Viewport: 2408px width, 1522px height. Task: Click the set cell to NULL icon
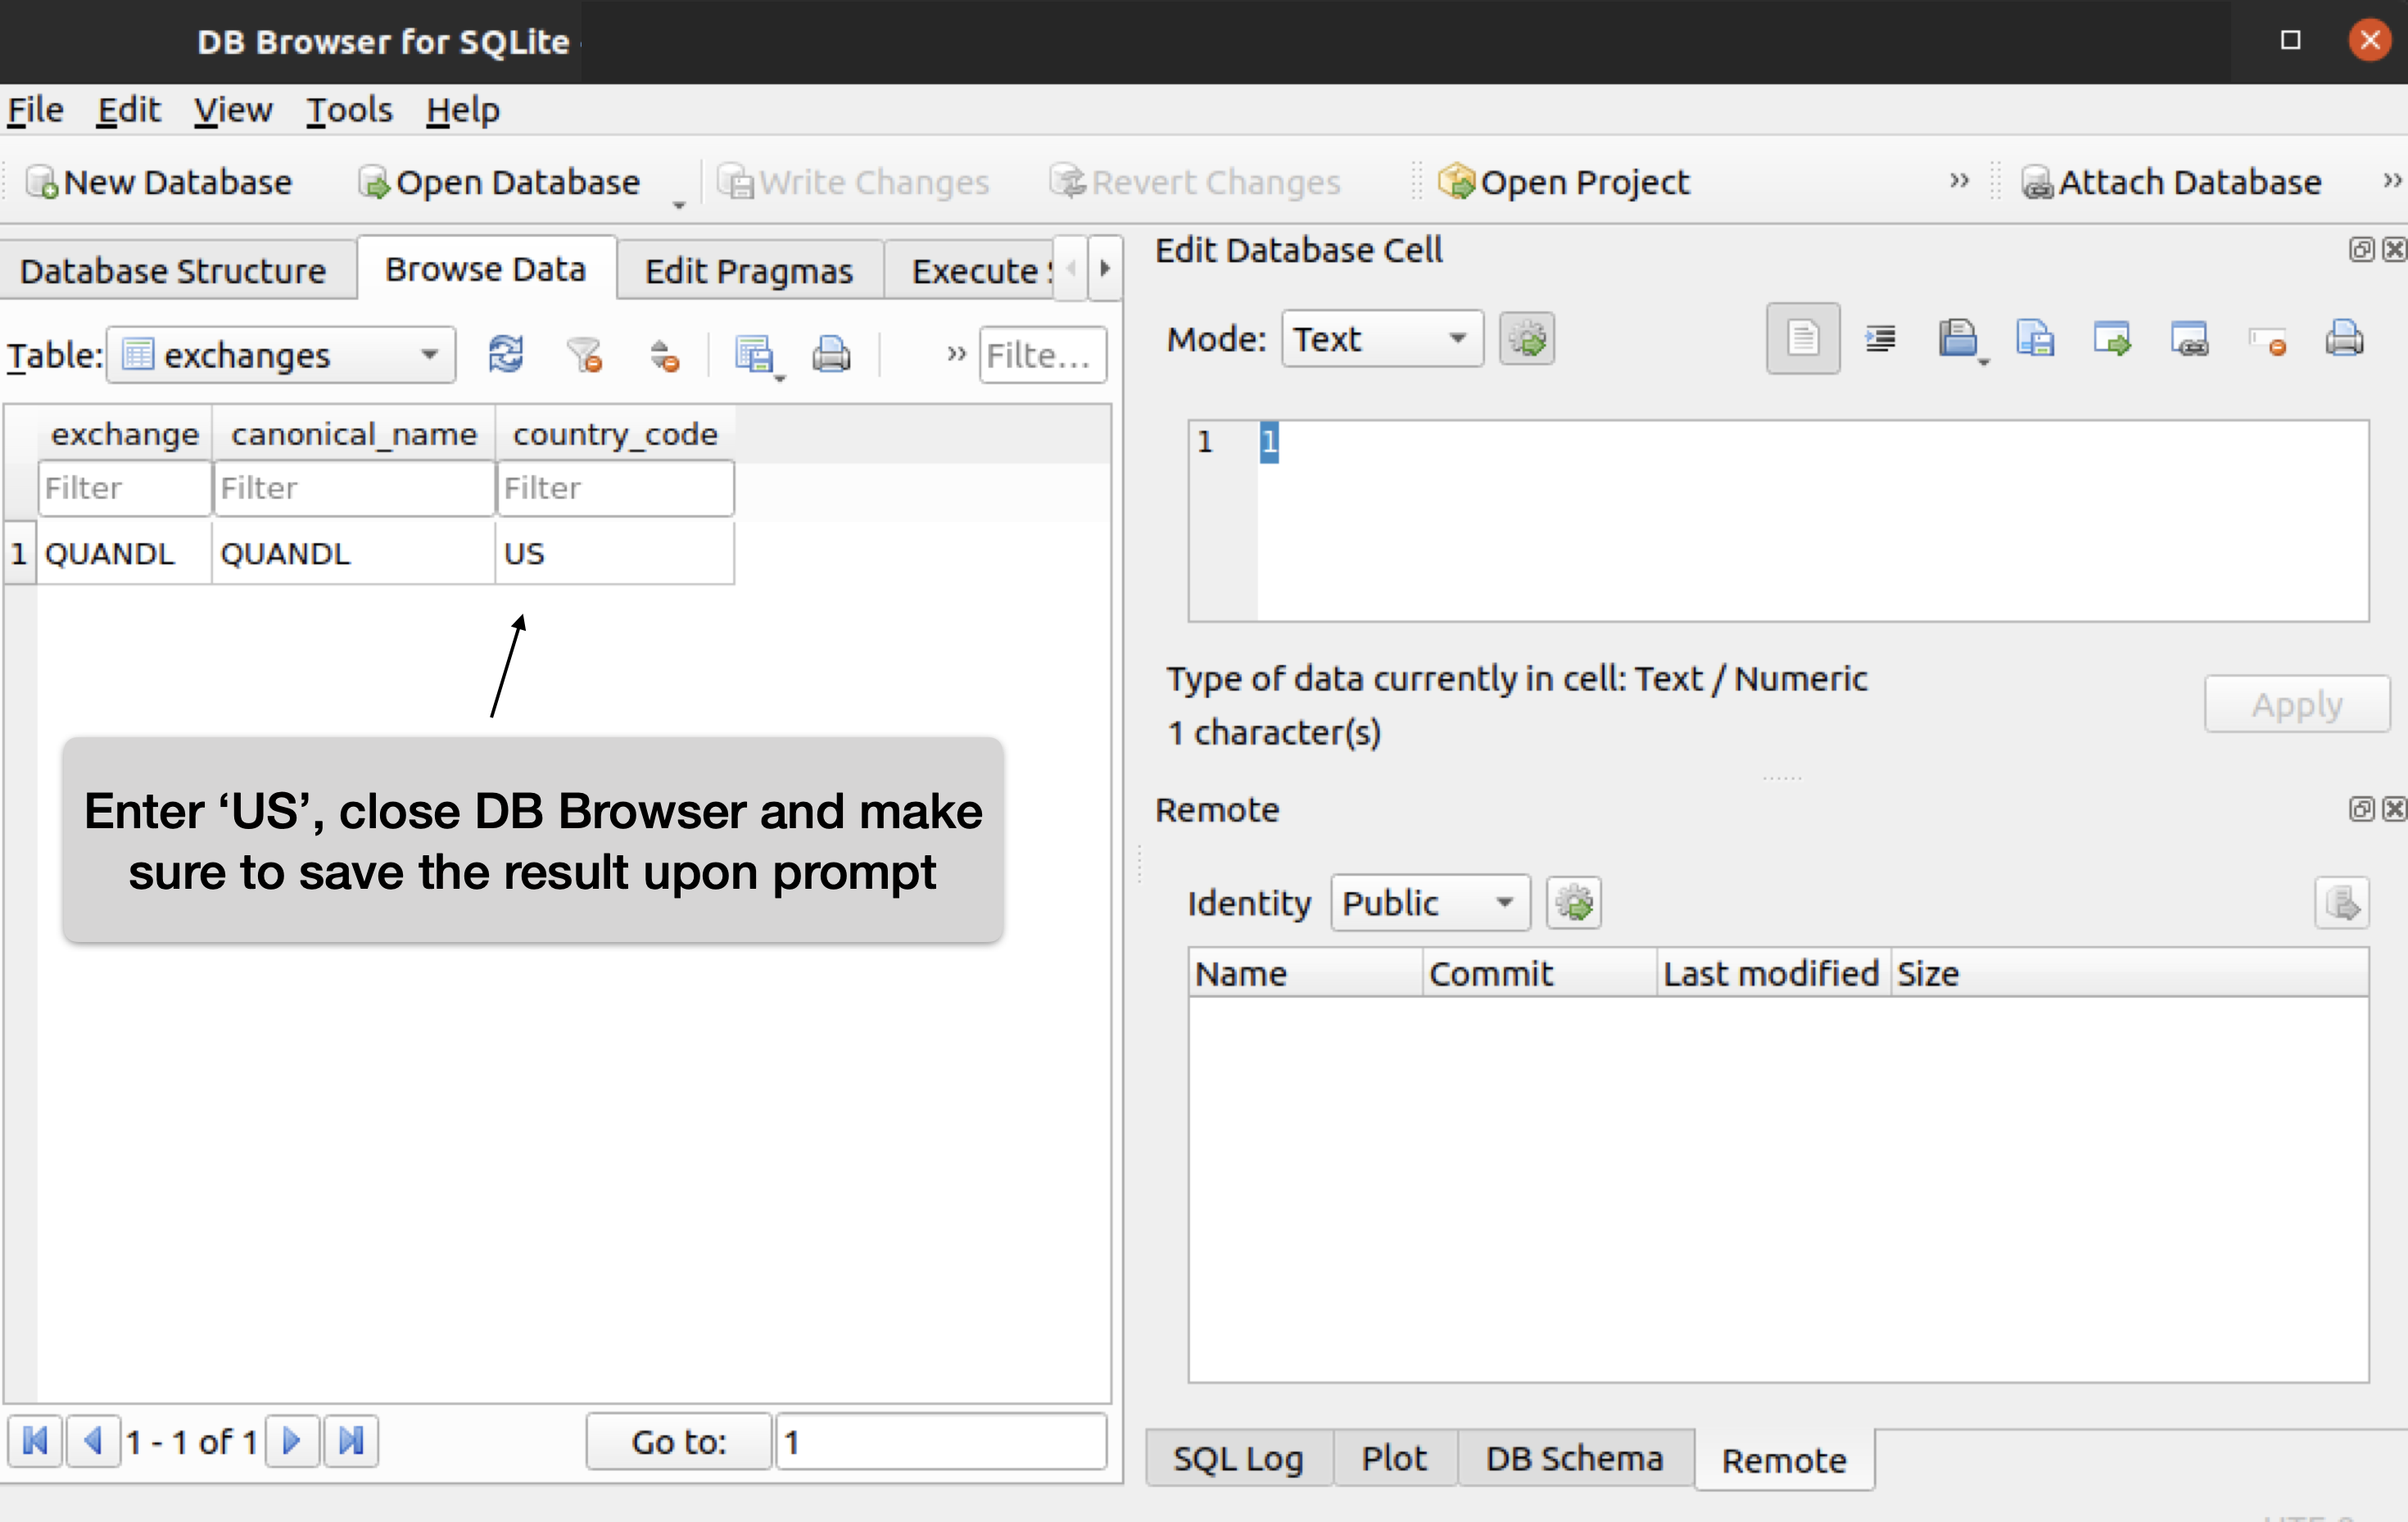tap(2267, 341)
